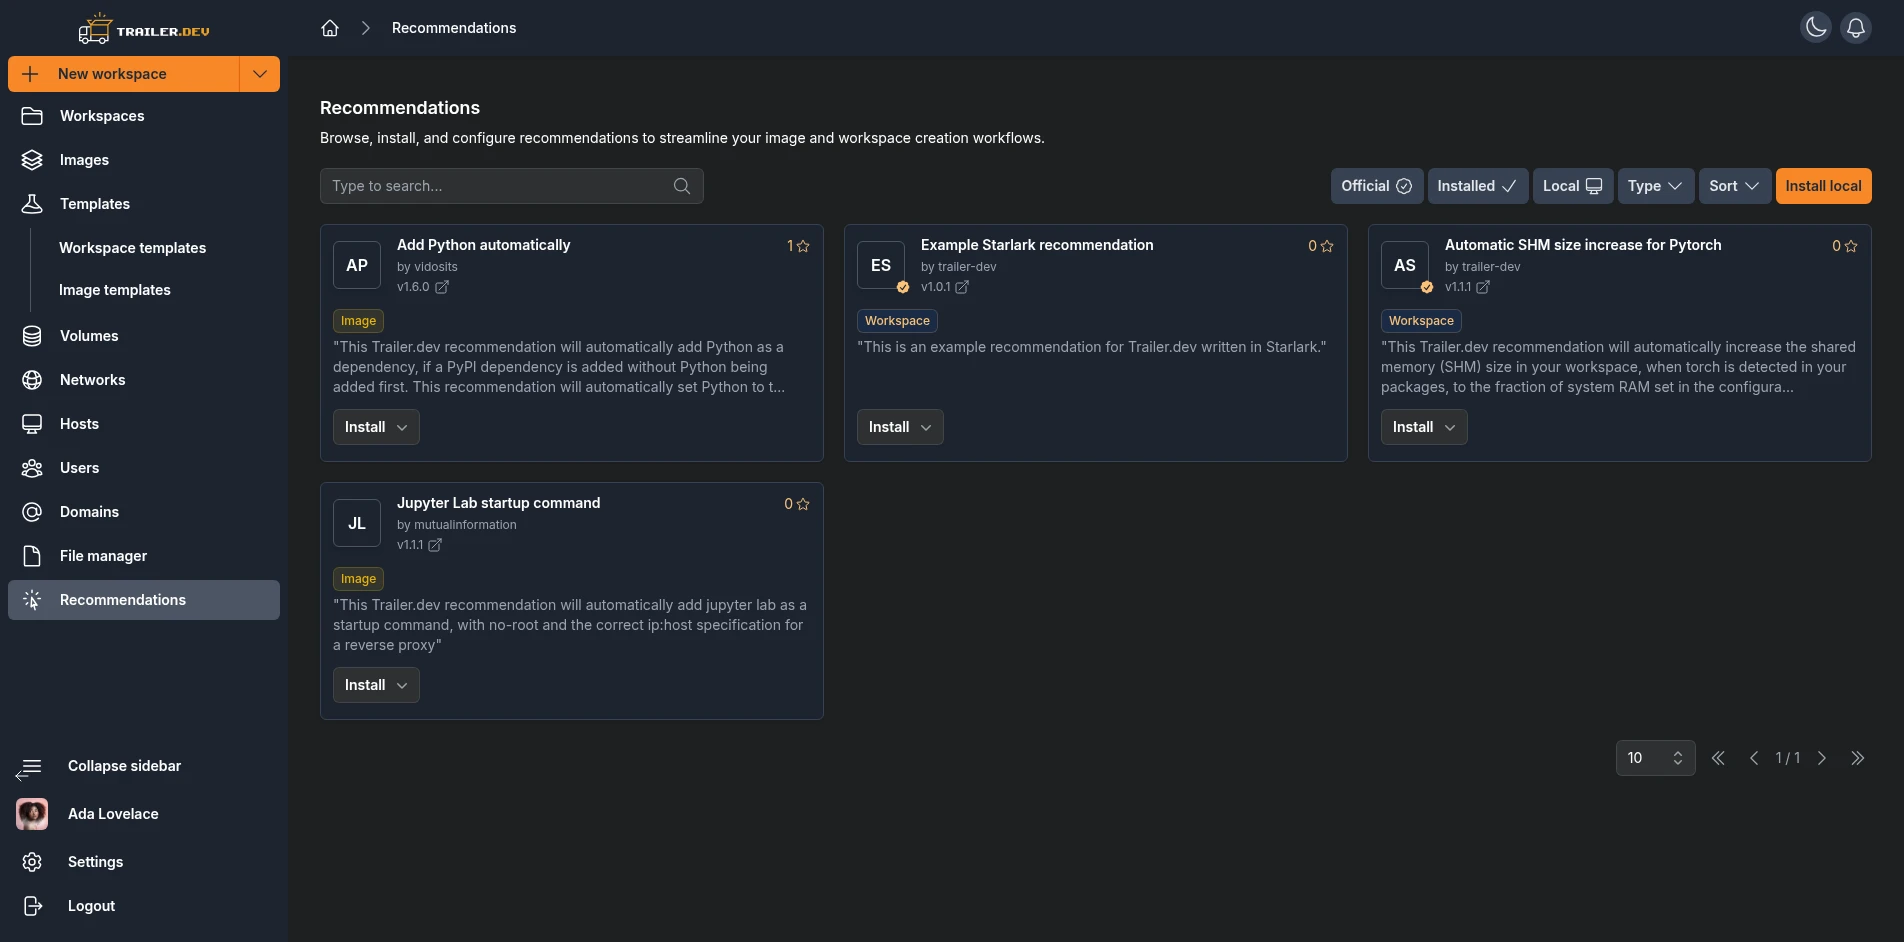Go to previous page chevron
The image size is (1904, 942).
coord(1754,758)
